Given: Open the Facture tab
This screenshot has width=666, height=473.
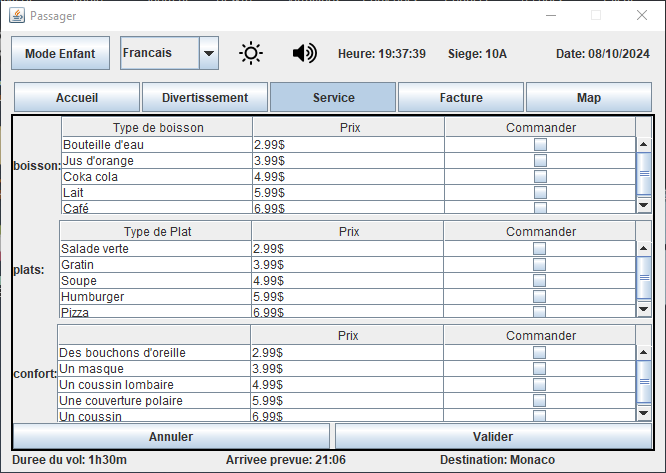Looking at the screenshot, I should click(x=460, y=98).
